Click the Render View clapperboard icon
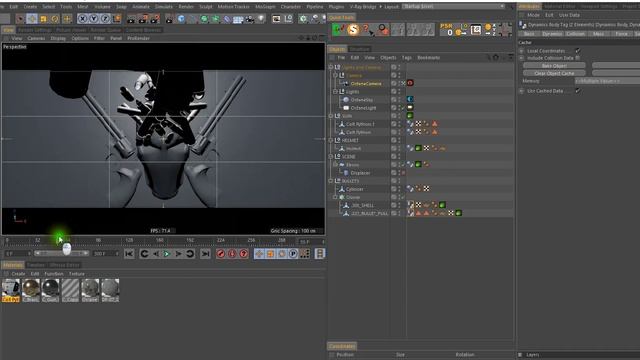Image resolution: width=640 pixels, height=360 pixels. point(131,19)
